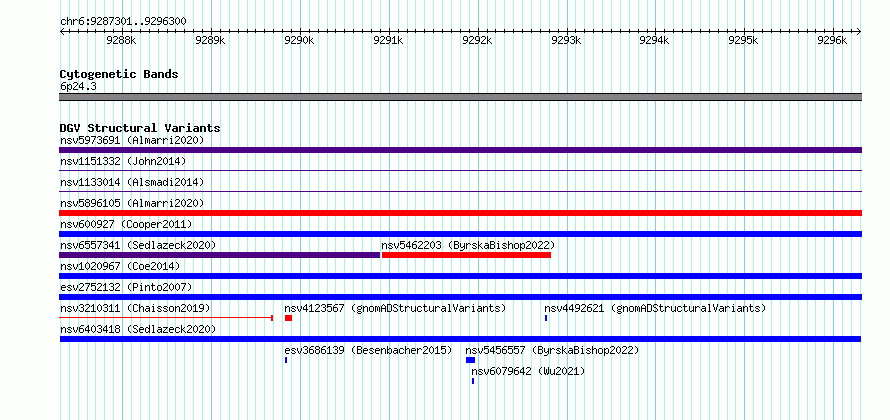Click the 9296k ruler position
This screenshot has width=890, height=420.
[832, 40]
